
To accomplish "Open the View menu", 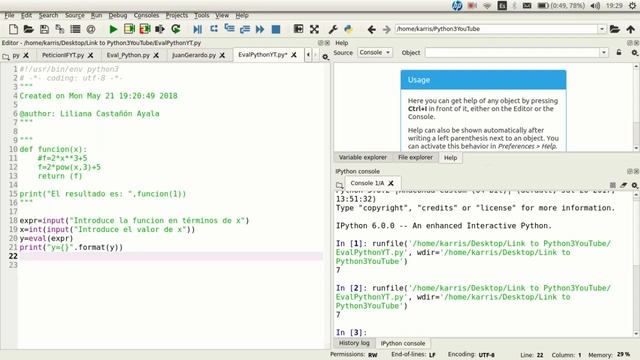I will pyautogui.click(x=222, y=16).
